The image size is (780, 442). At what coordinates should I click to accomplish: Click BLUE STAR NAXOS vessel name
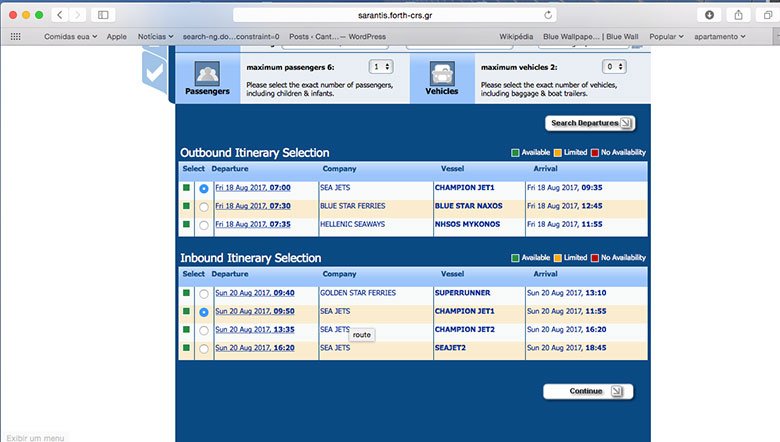(469, 206)
